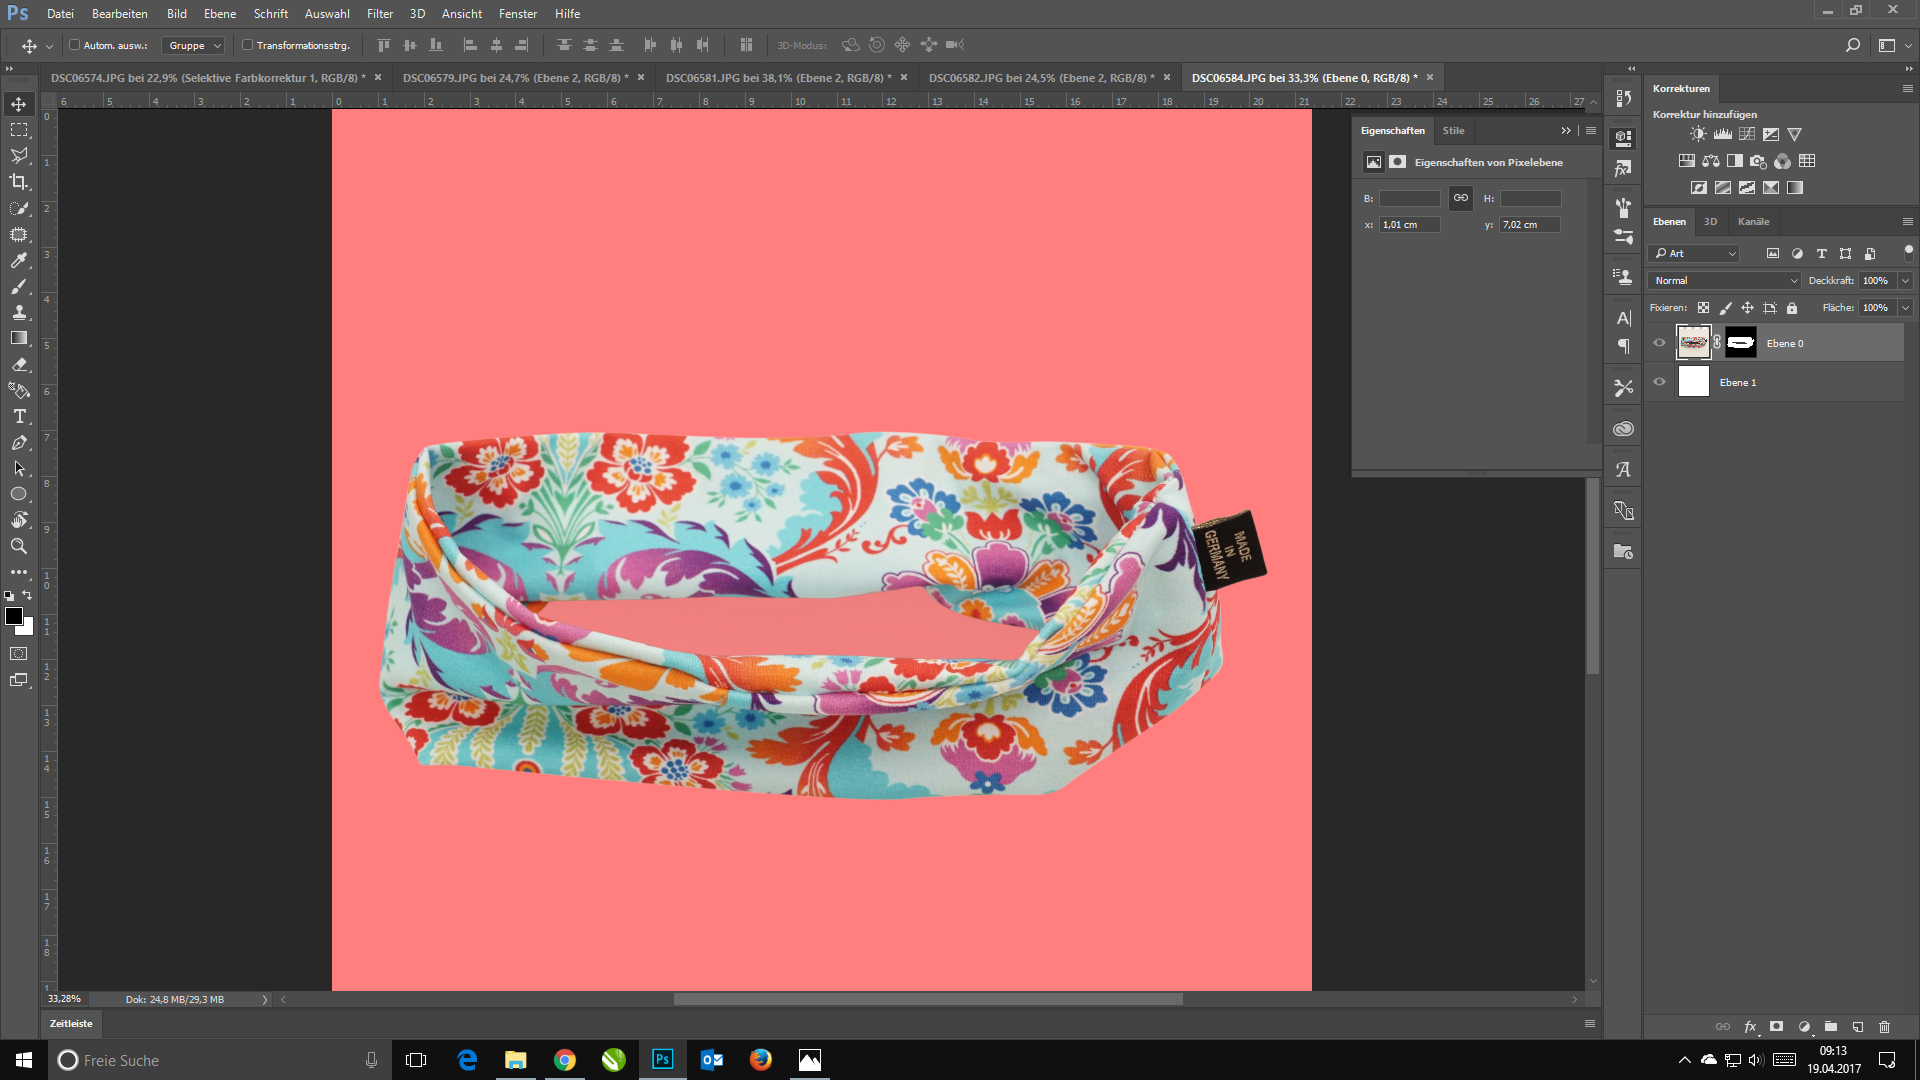Screen dimensions: 1920x1080
Task: Click the link width and height icon
Action: pos(1460,198)
